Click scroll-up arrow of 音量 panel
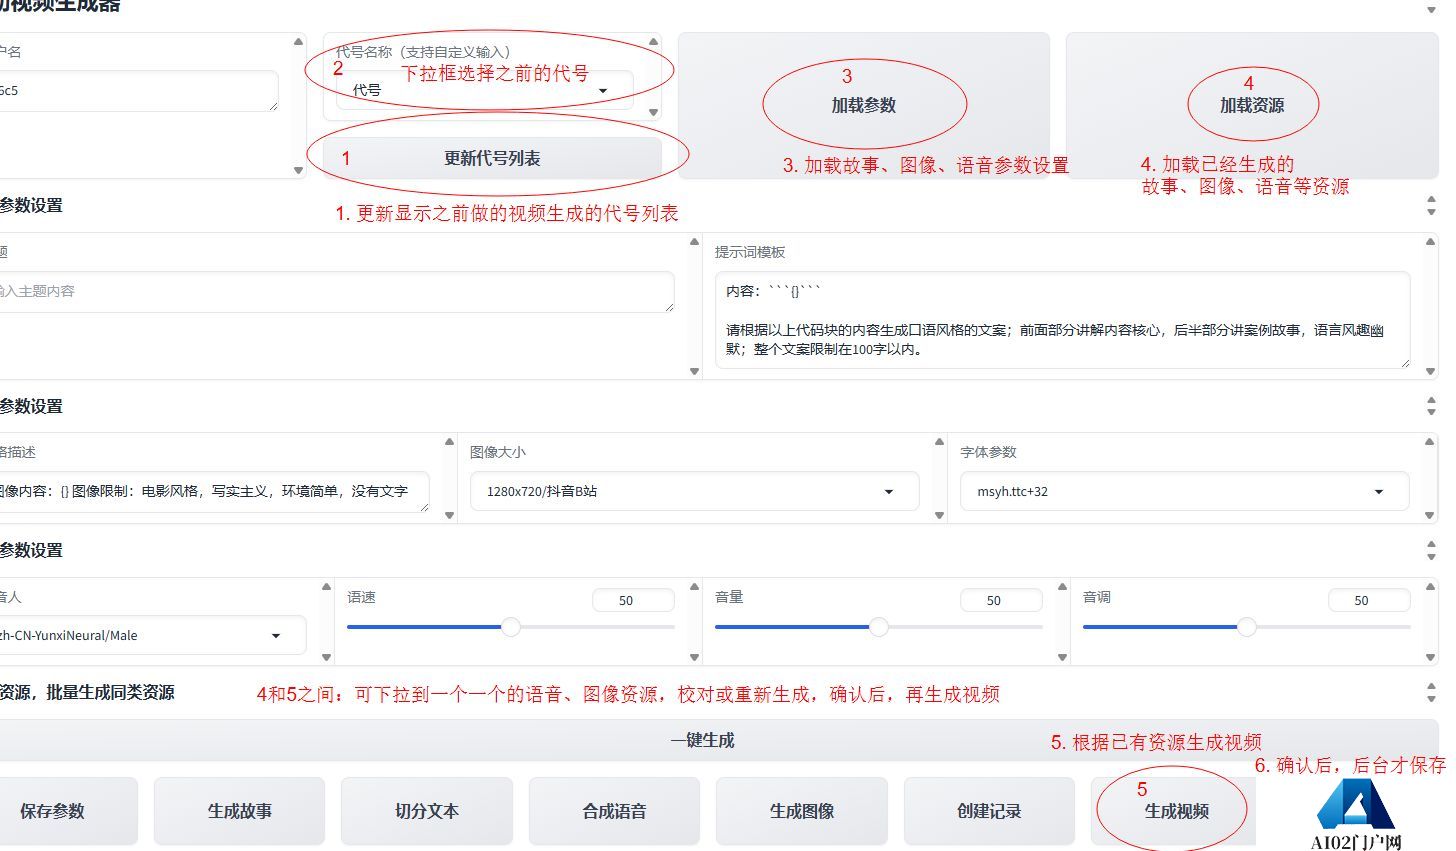1456x851 pixels. pos(1062,586)
